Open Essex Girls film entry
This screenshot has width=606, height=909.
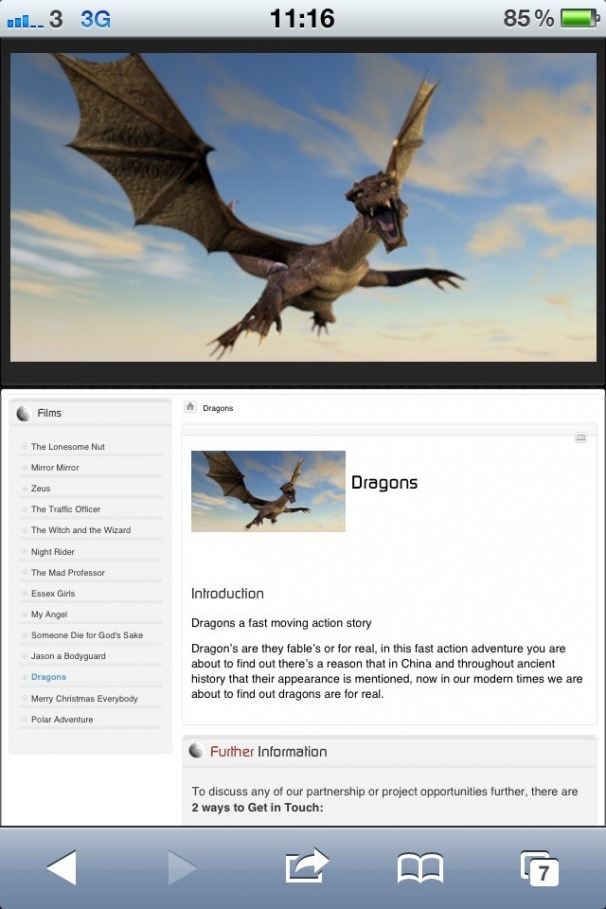tap(53, 594)
